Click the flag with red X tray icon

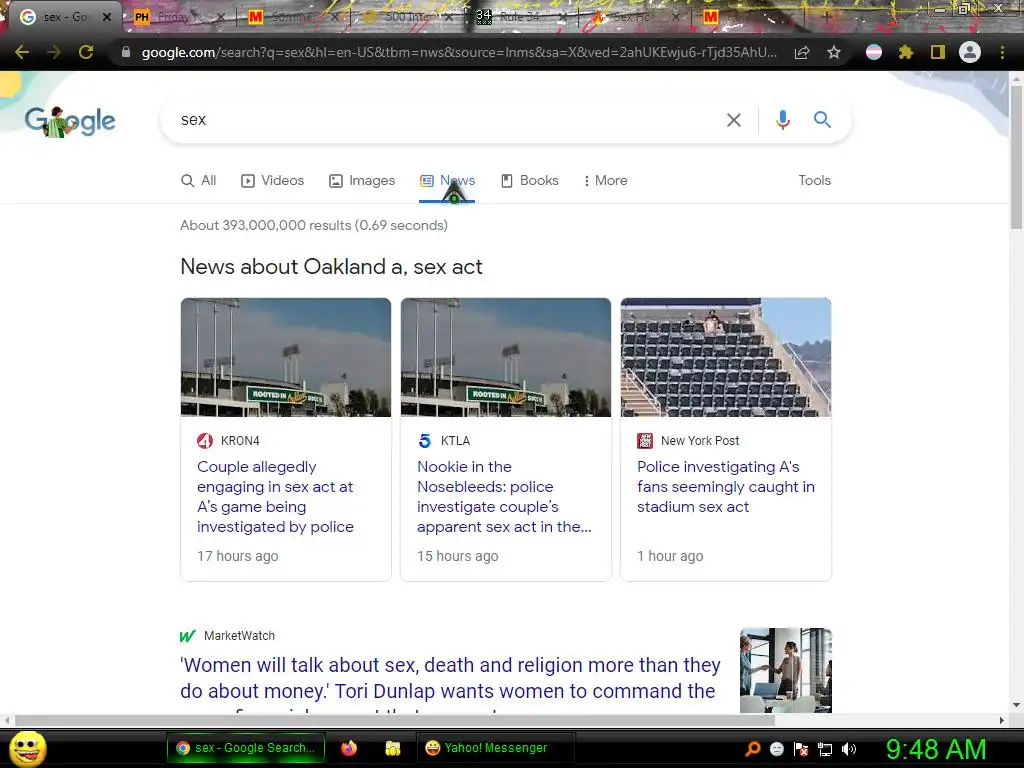point(801,749)
